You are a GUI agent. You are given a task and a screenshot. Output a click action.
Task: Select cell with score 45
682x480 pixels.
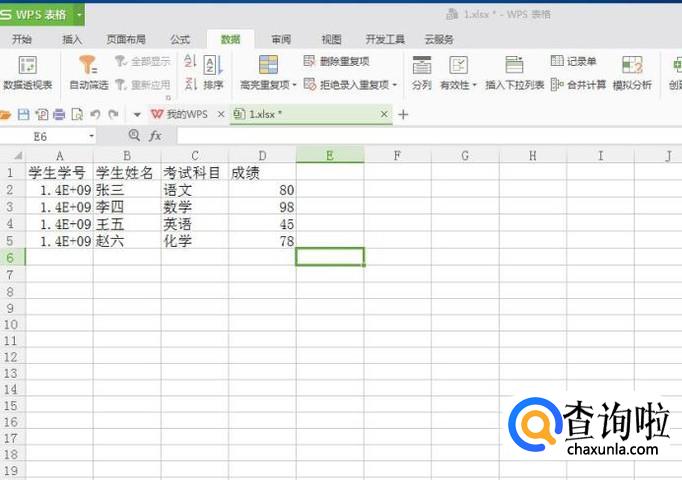[262, 223]
